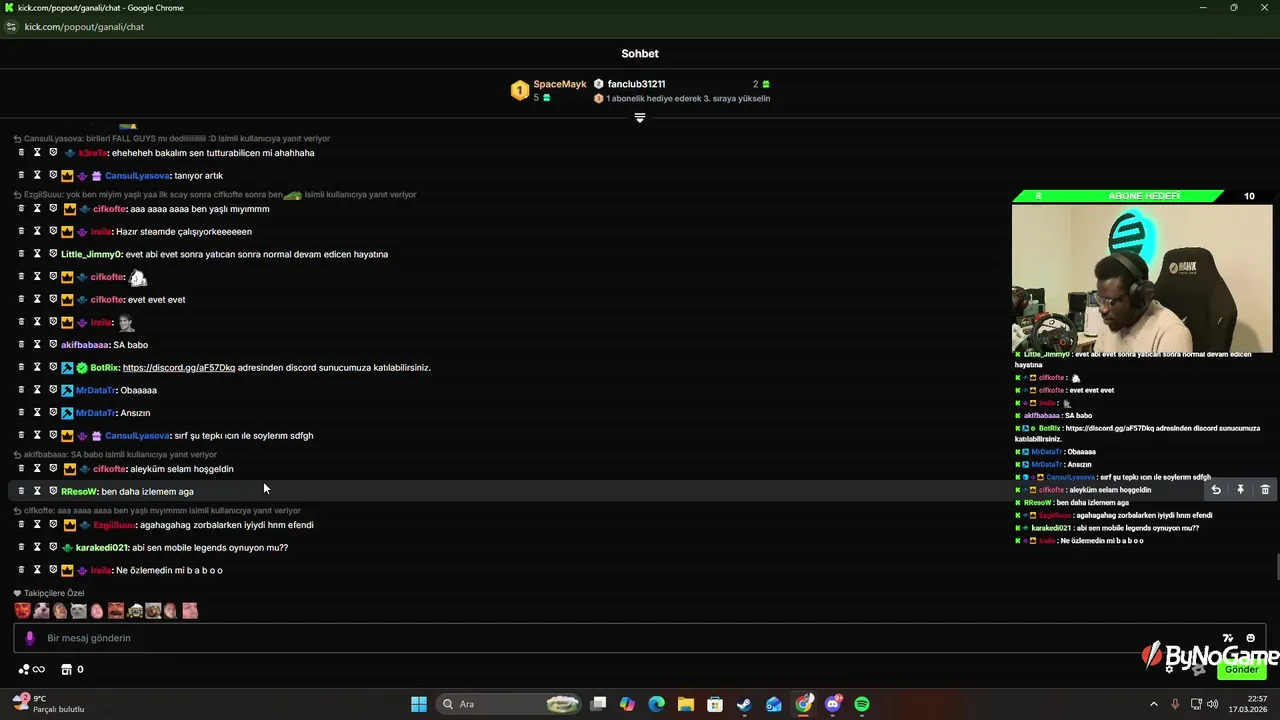Screen dimensions: 1280x720
Task: Click the streamer webcam overlay
Action: click(x=1142, y=277)
